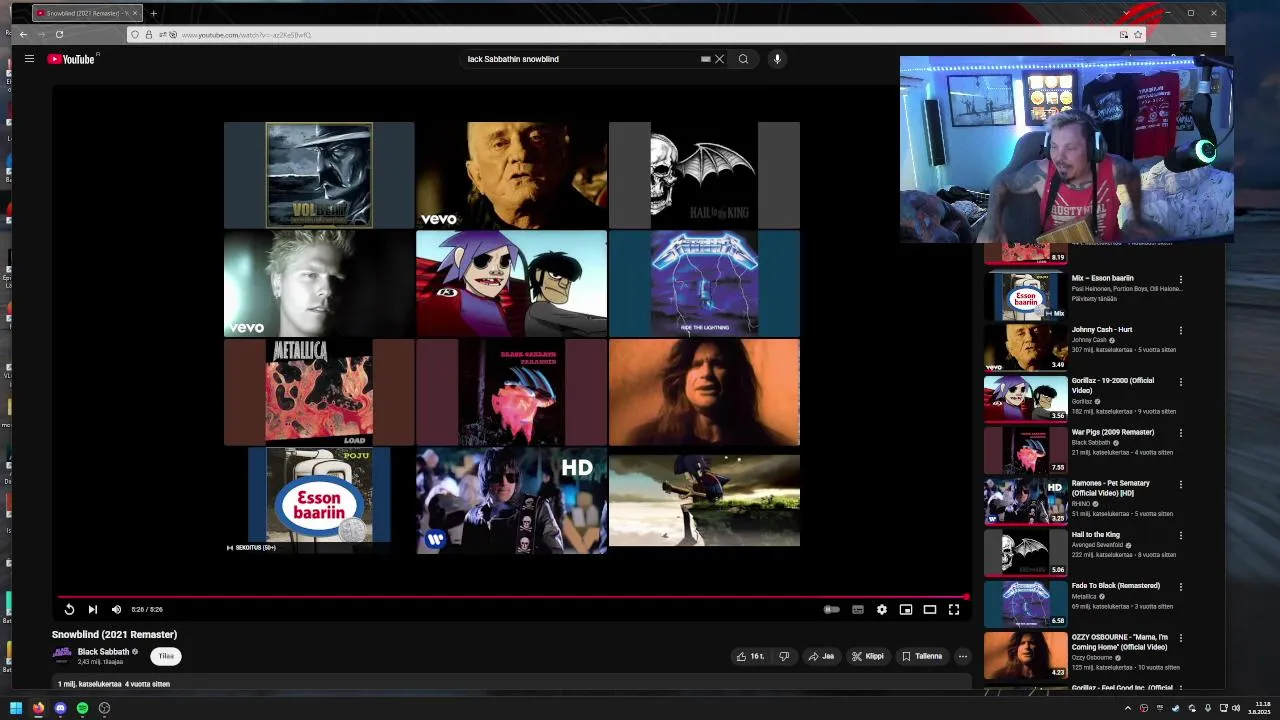
Task: Enter fullscreen in the video player
Action: [954, 609]
